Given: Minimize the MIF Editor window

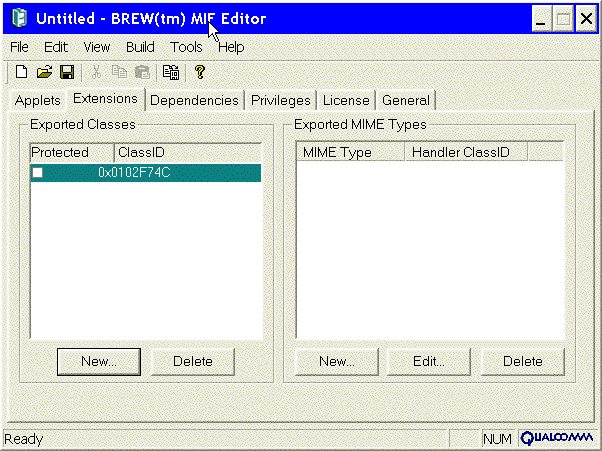Looking at the screenshot, I should coord(541,18).
